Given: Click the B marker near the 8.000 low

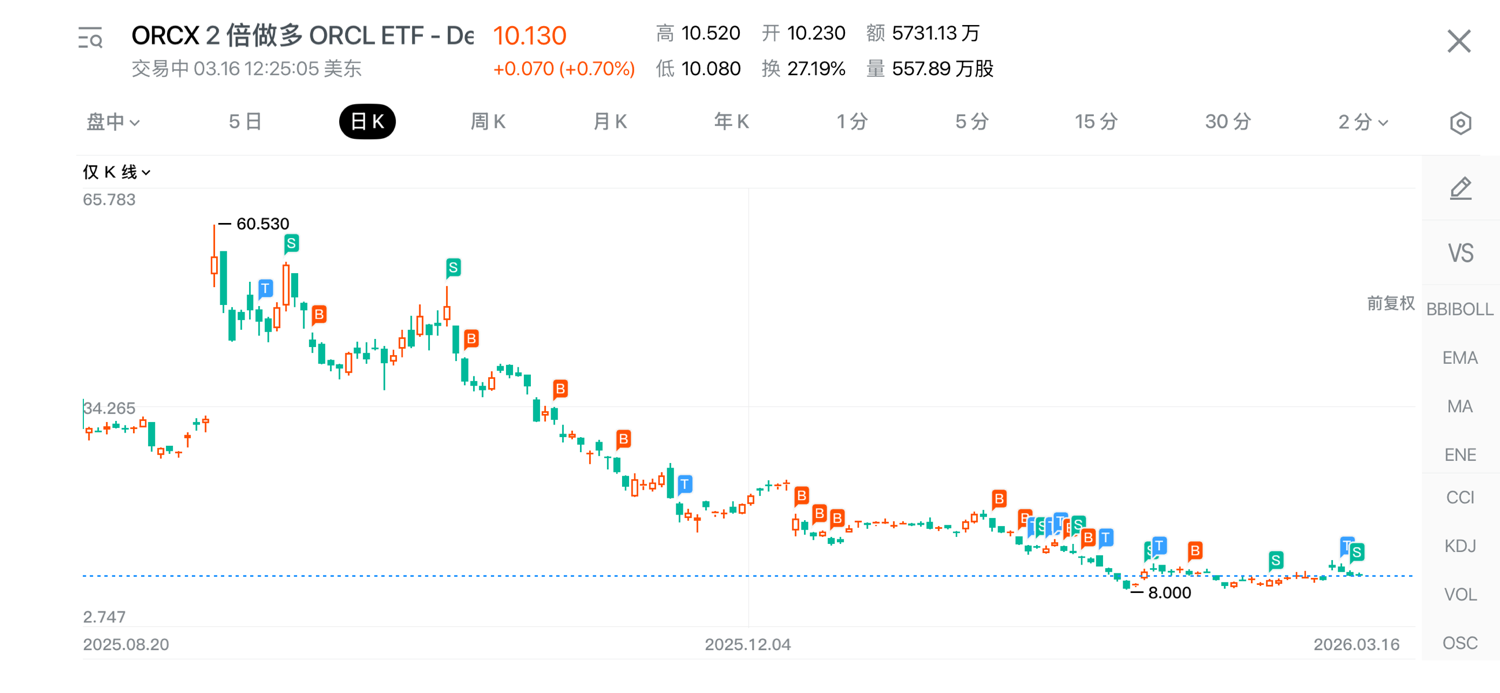Looking at the screenshot, I should tap(1194, 550).
